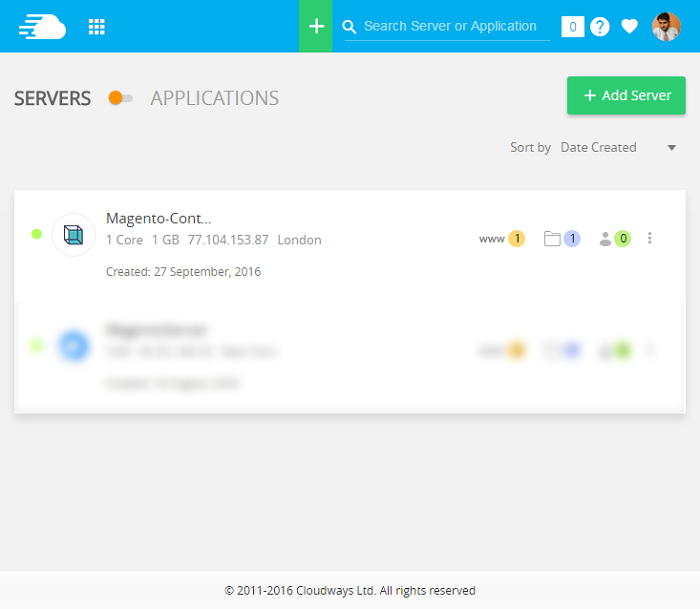Click the green plus add button in header
Viewport: 700px width, 609px height.
pos(316,26)
